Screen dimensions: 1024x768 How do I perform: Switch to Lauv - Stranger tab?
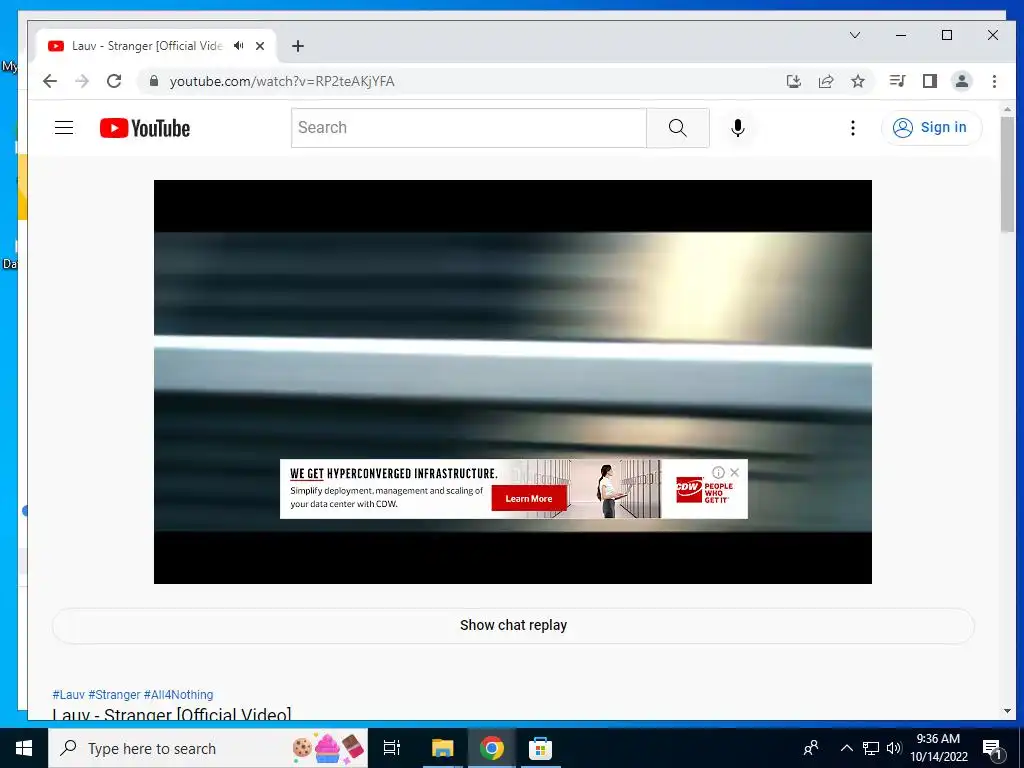point(147,46)
